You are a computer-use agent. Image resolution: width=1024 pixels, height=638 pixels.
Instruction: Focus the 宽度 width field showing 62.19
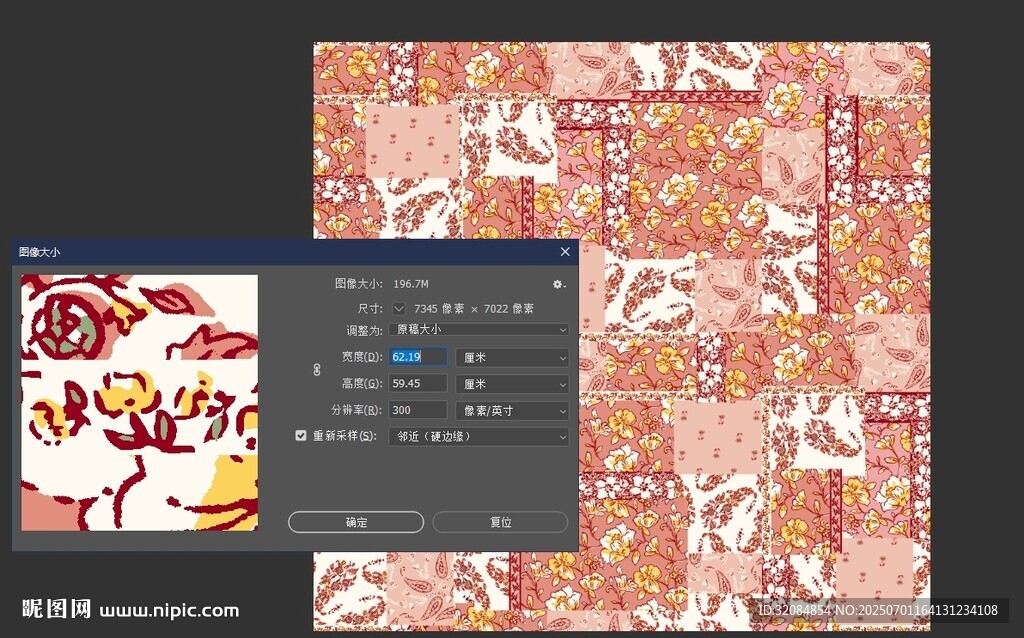coord(417,357)
